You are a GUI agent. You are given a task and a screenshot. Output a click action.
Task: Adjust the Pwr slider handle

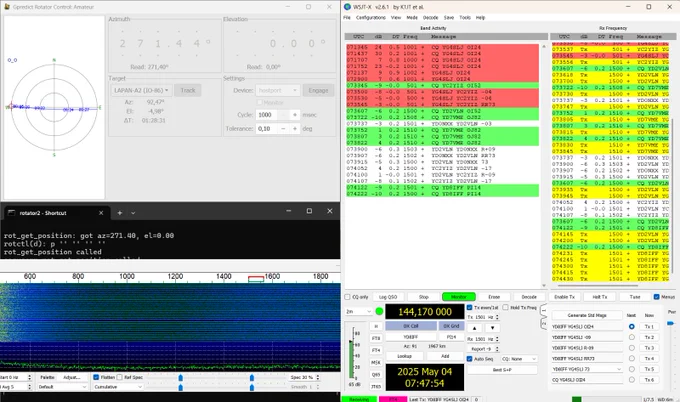[670, 323]
